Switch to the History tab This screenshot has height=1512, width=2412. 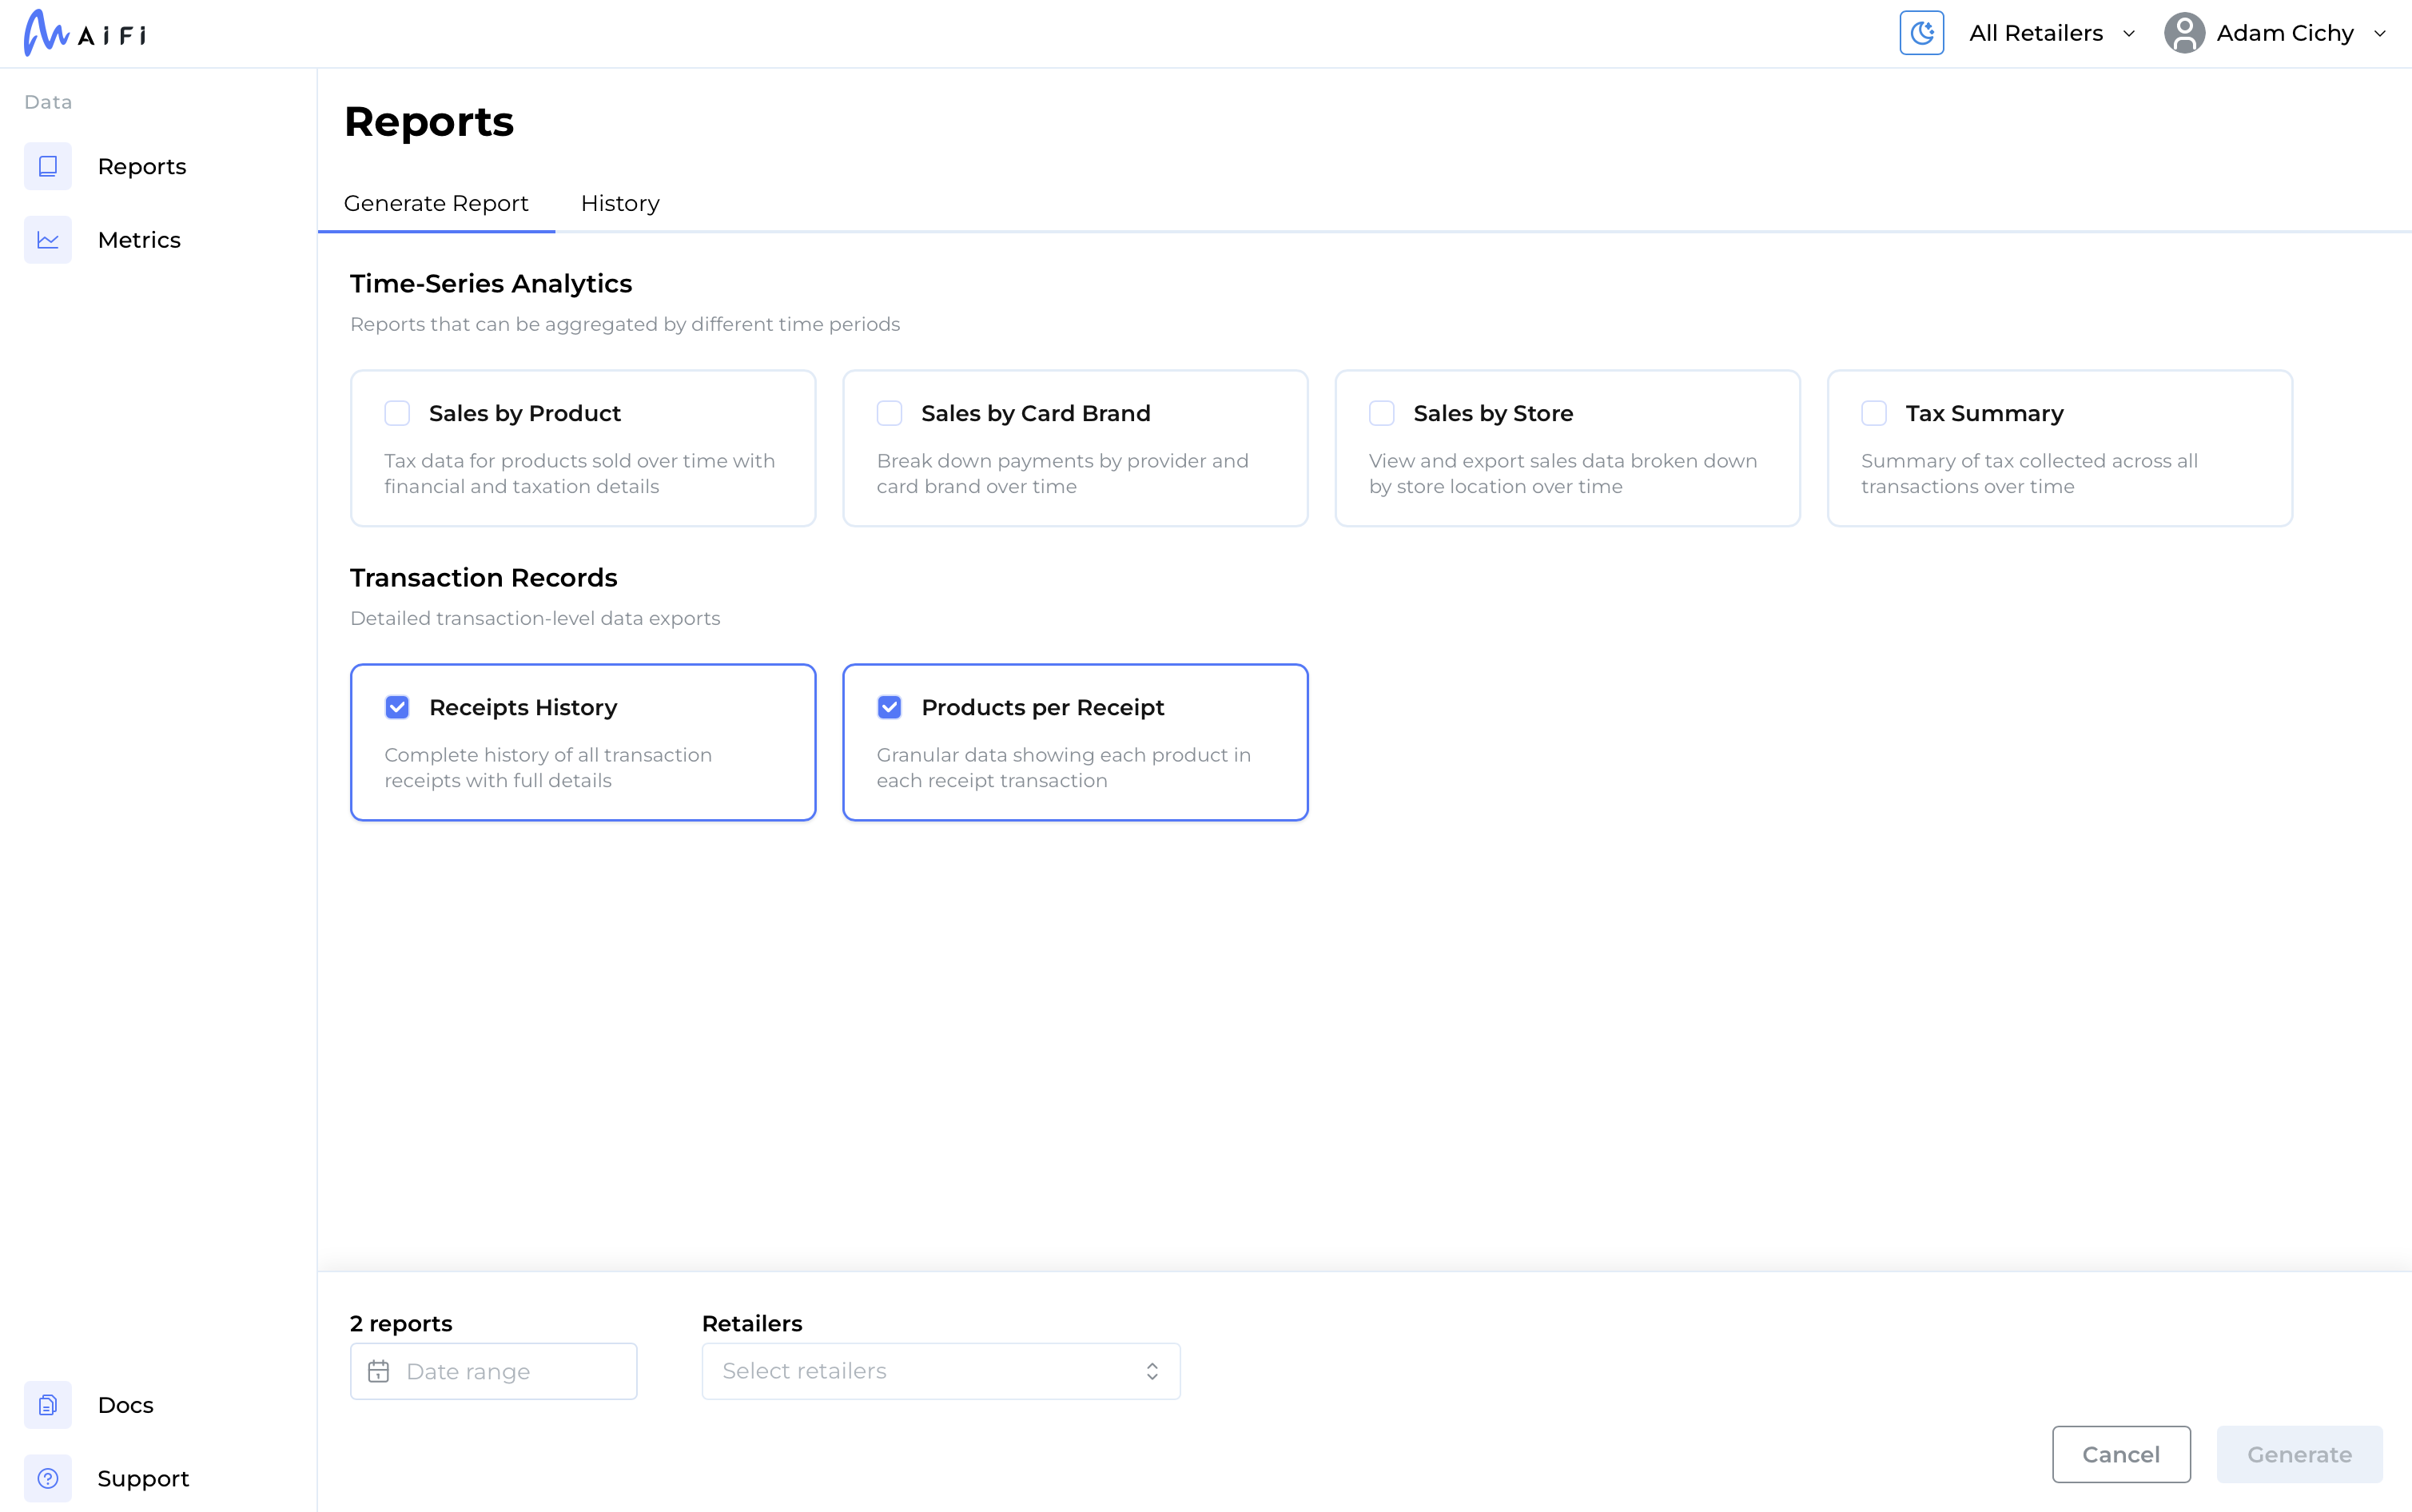[x=620, y=203]
